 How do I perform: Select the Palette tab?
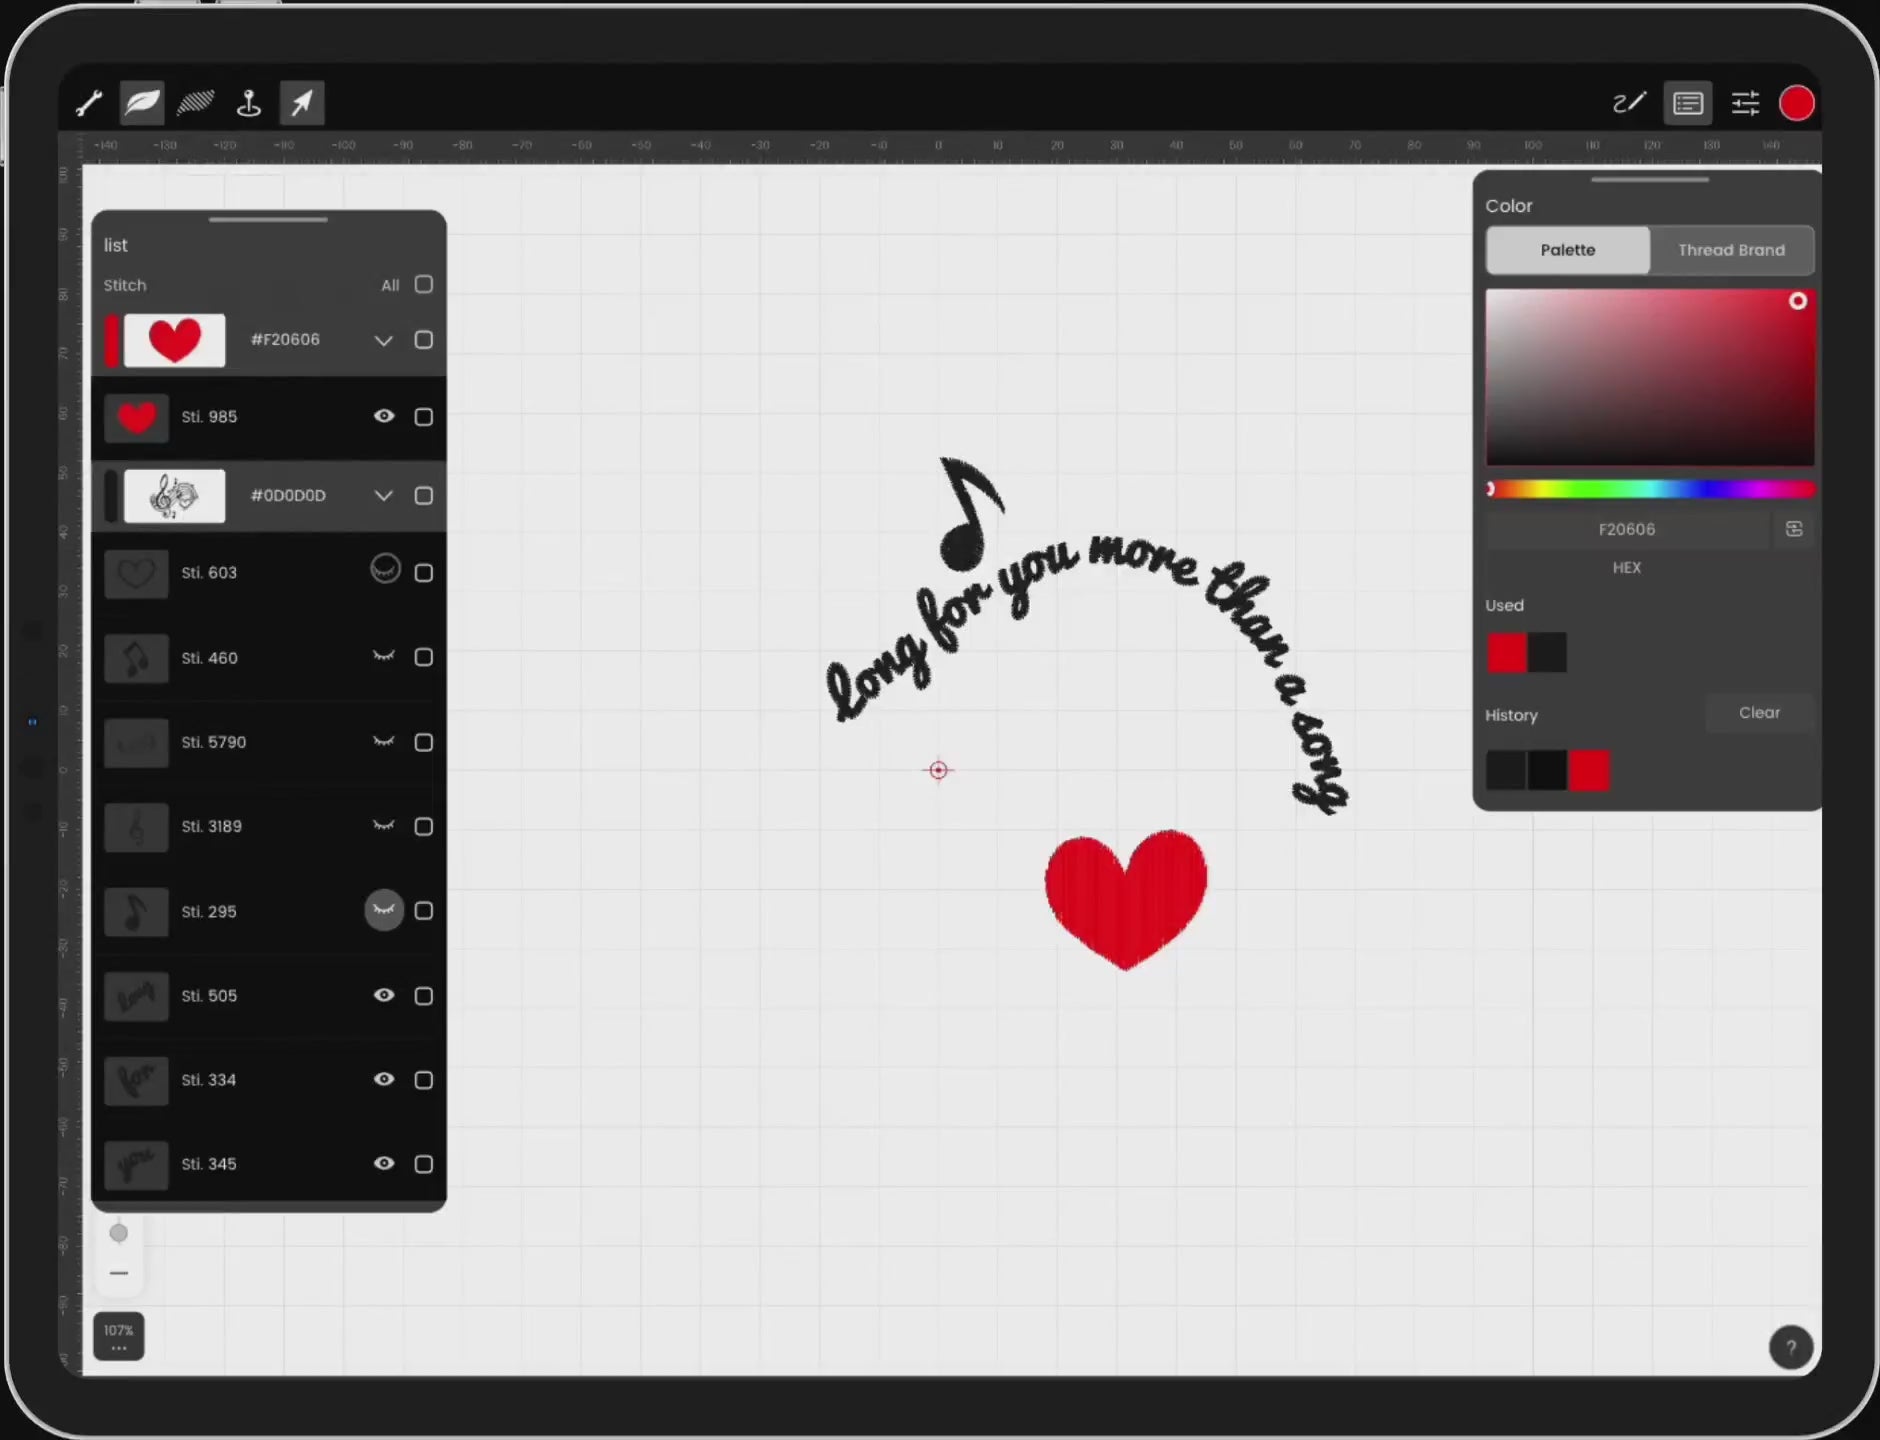1567,250
